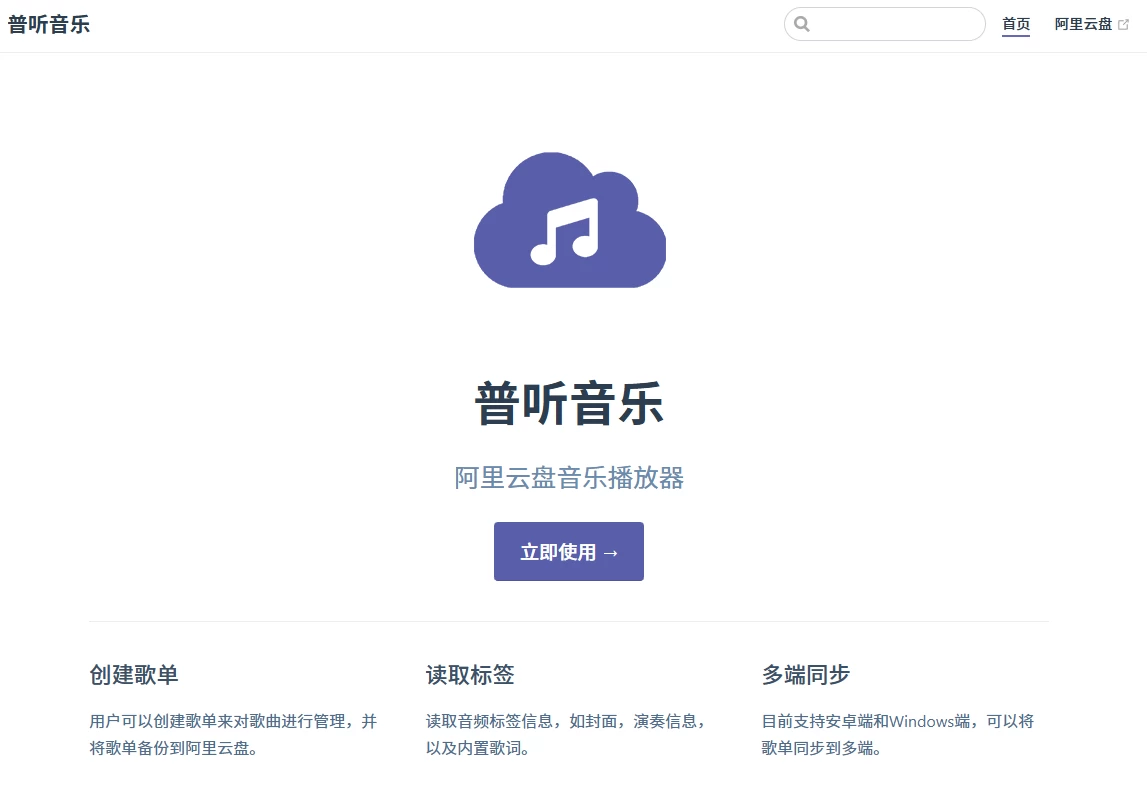The width and height of the screenshot is (1147, 790).
Task: Click the divider line above the feature columns
Action: click(568, 620)
